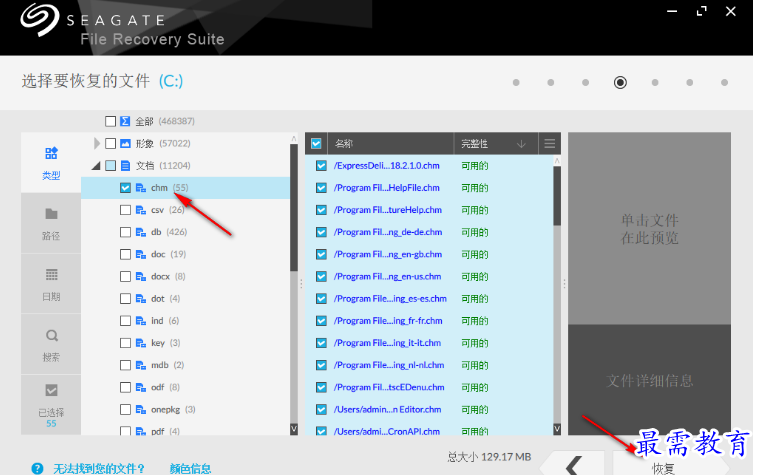Toggle the select-all checkbox in file list header
The image size is (758, 475).
(x=316, y=144)
